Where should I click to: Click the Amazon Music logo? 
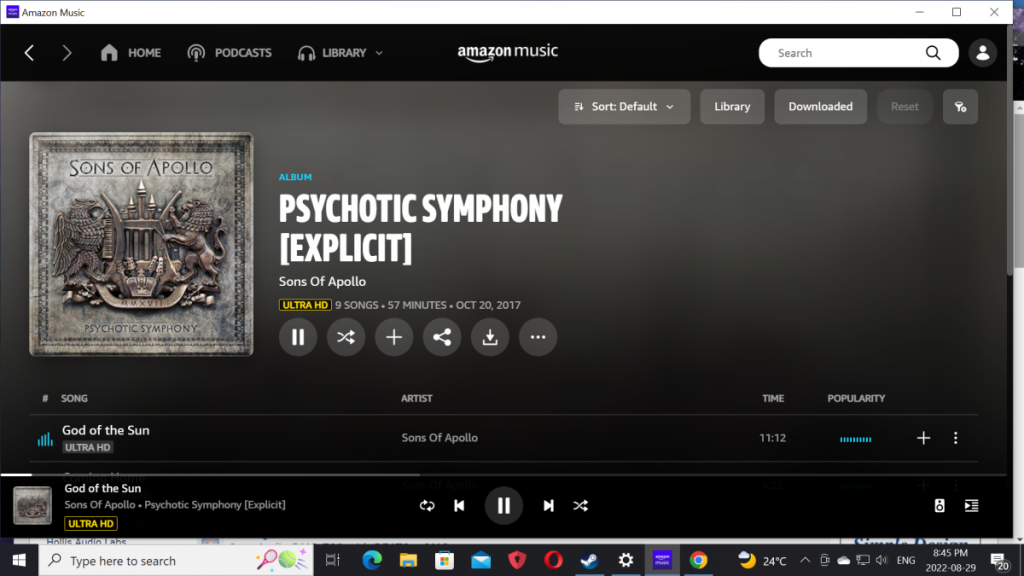[507, 52]
